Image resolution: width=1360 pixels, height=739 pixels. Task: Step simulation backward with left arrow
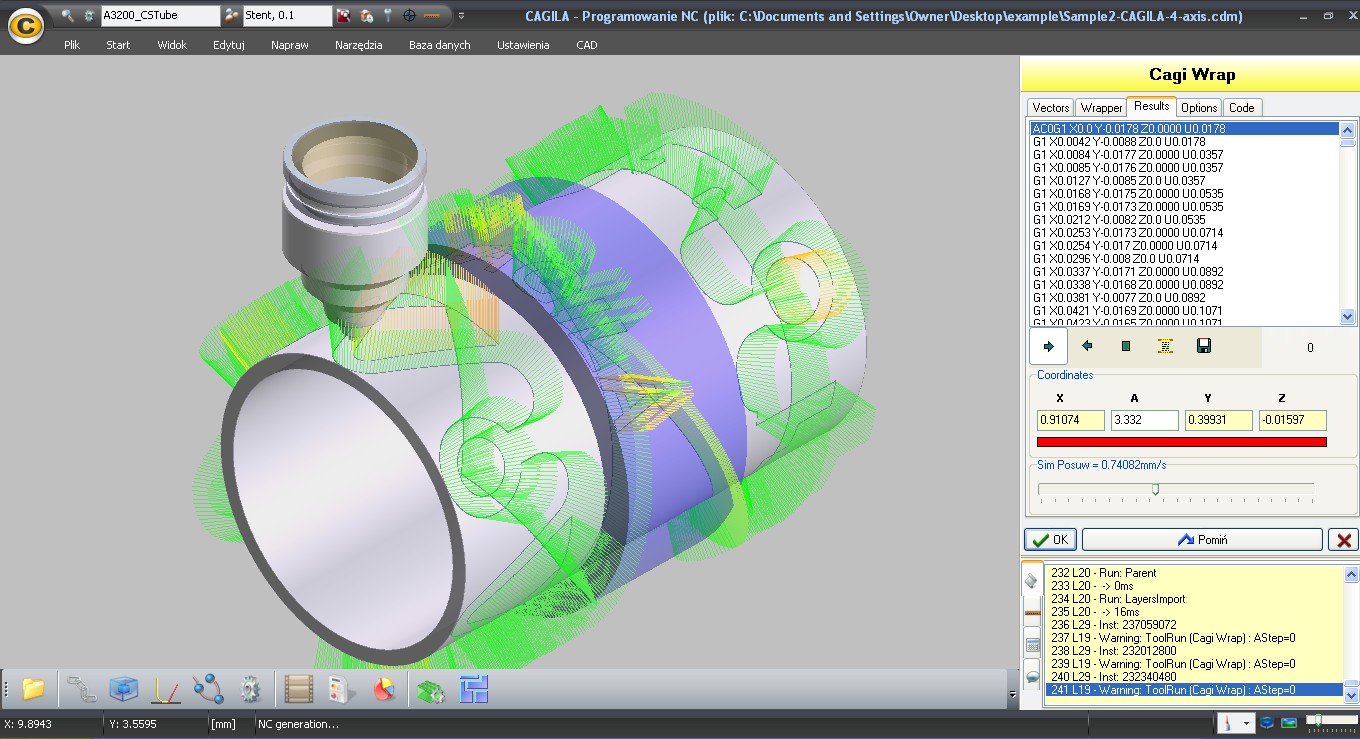click(x=1088, y=347)
